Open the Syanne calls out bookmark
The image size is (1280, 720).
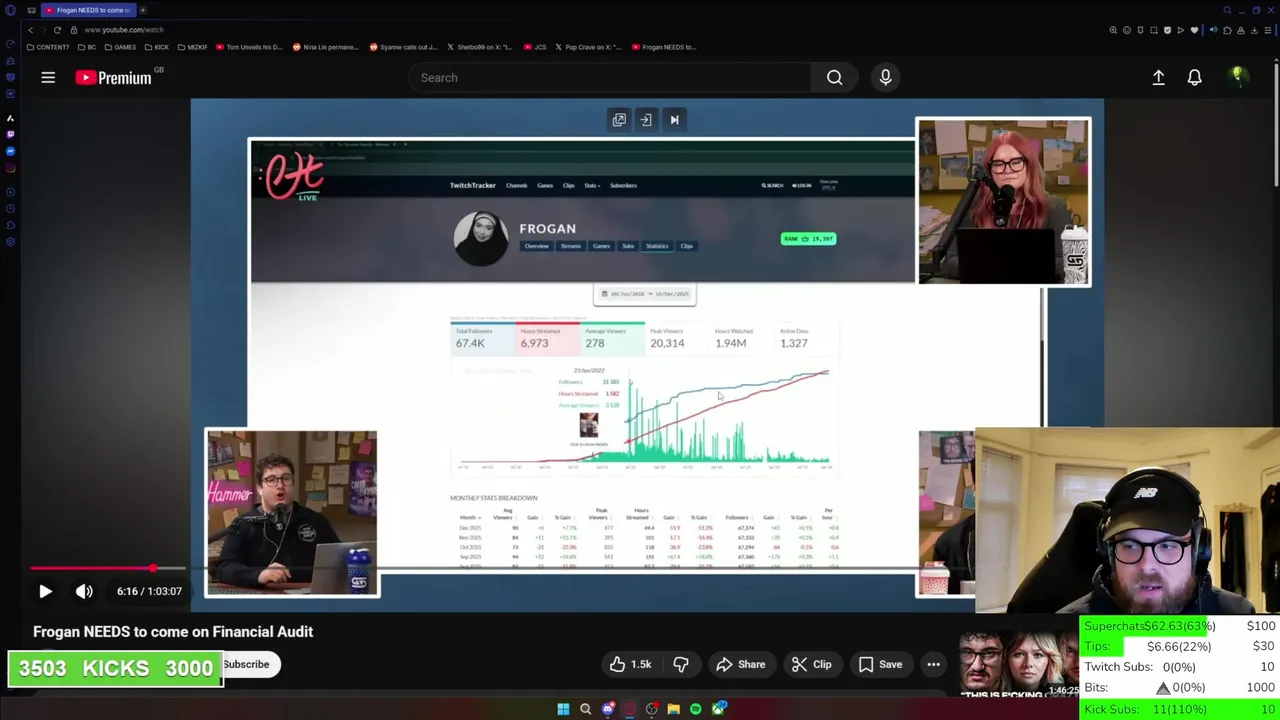pyautogui.click(x=403, y=47)
